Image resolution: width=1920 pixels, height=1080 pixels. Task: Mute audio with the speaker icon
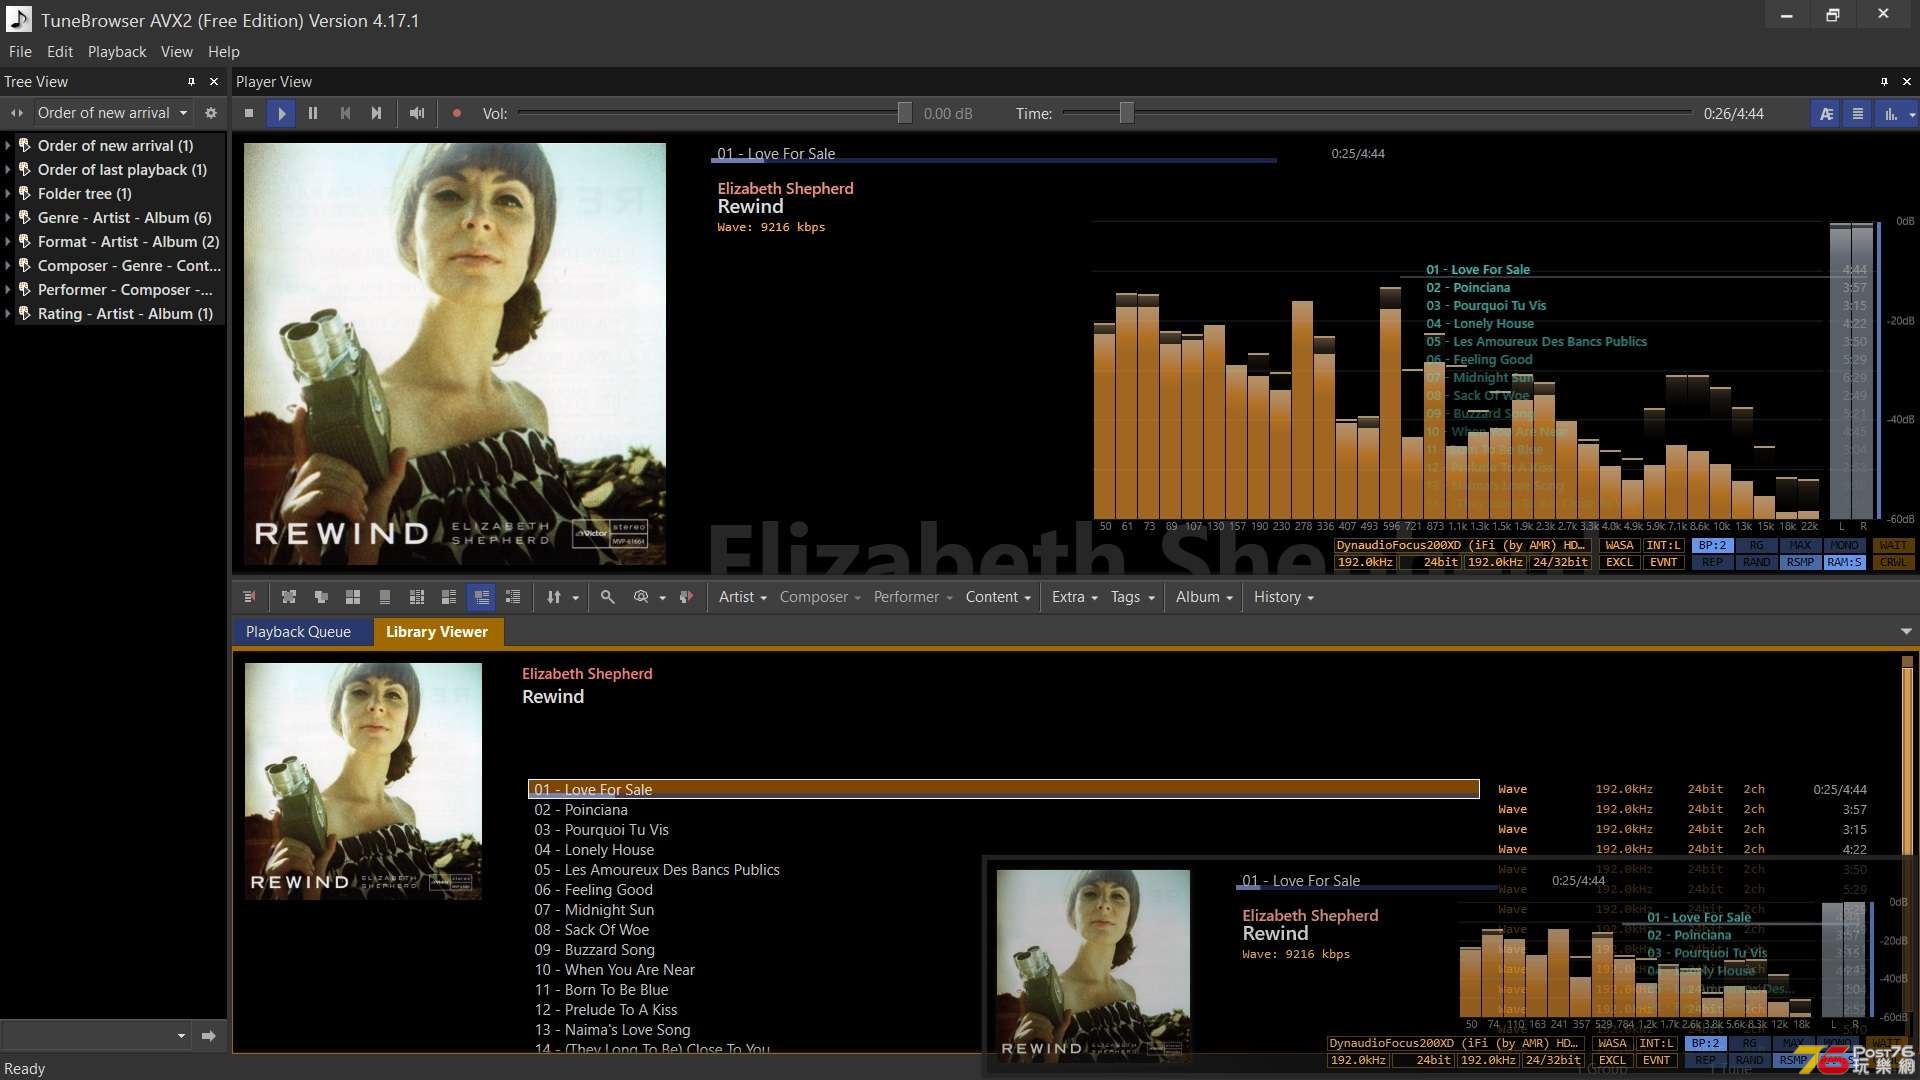pyautogui.click(x=417, y=114)
